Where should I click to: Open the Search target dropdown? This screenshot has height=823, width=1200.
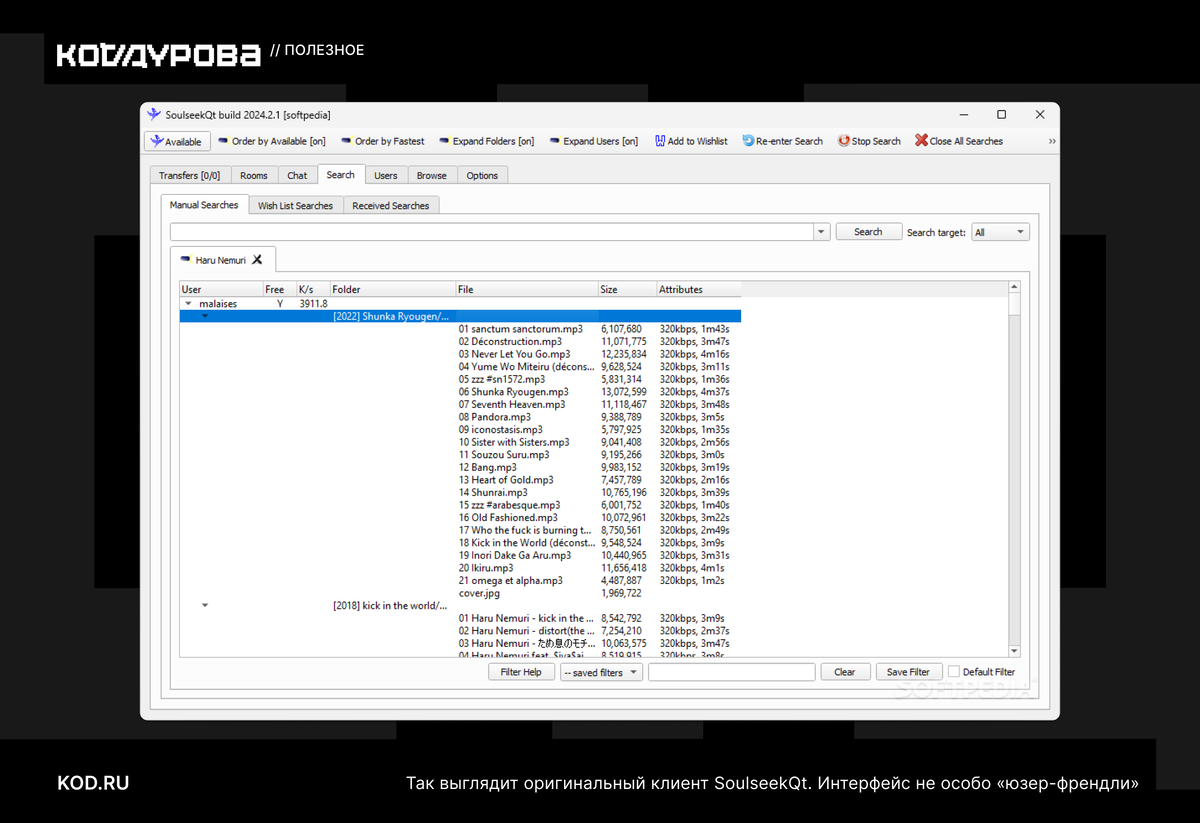[x=1000, y=232]
